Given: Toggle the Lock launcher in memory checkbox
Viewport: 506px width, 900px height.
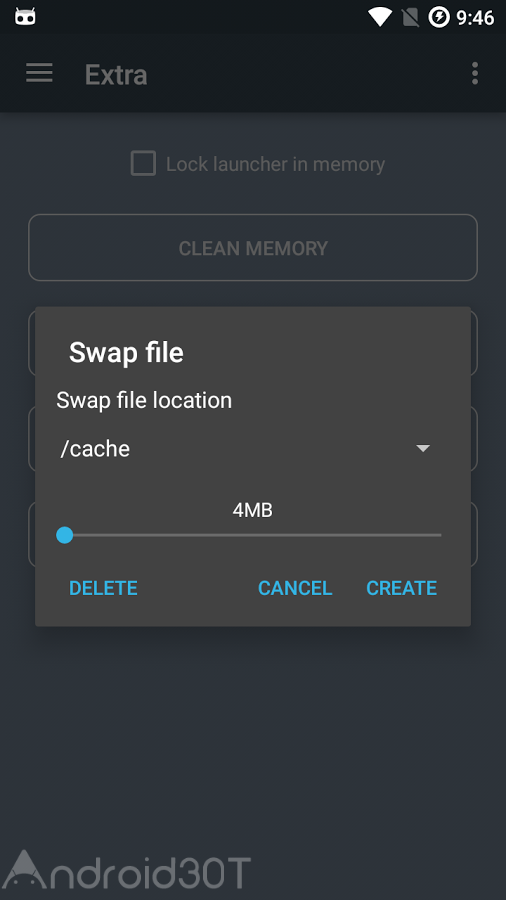Looking at the screenshot, I should click(x=143, y=164).
